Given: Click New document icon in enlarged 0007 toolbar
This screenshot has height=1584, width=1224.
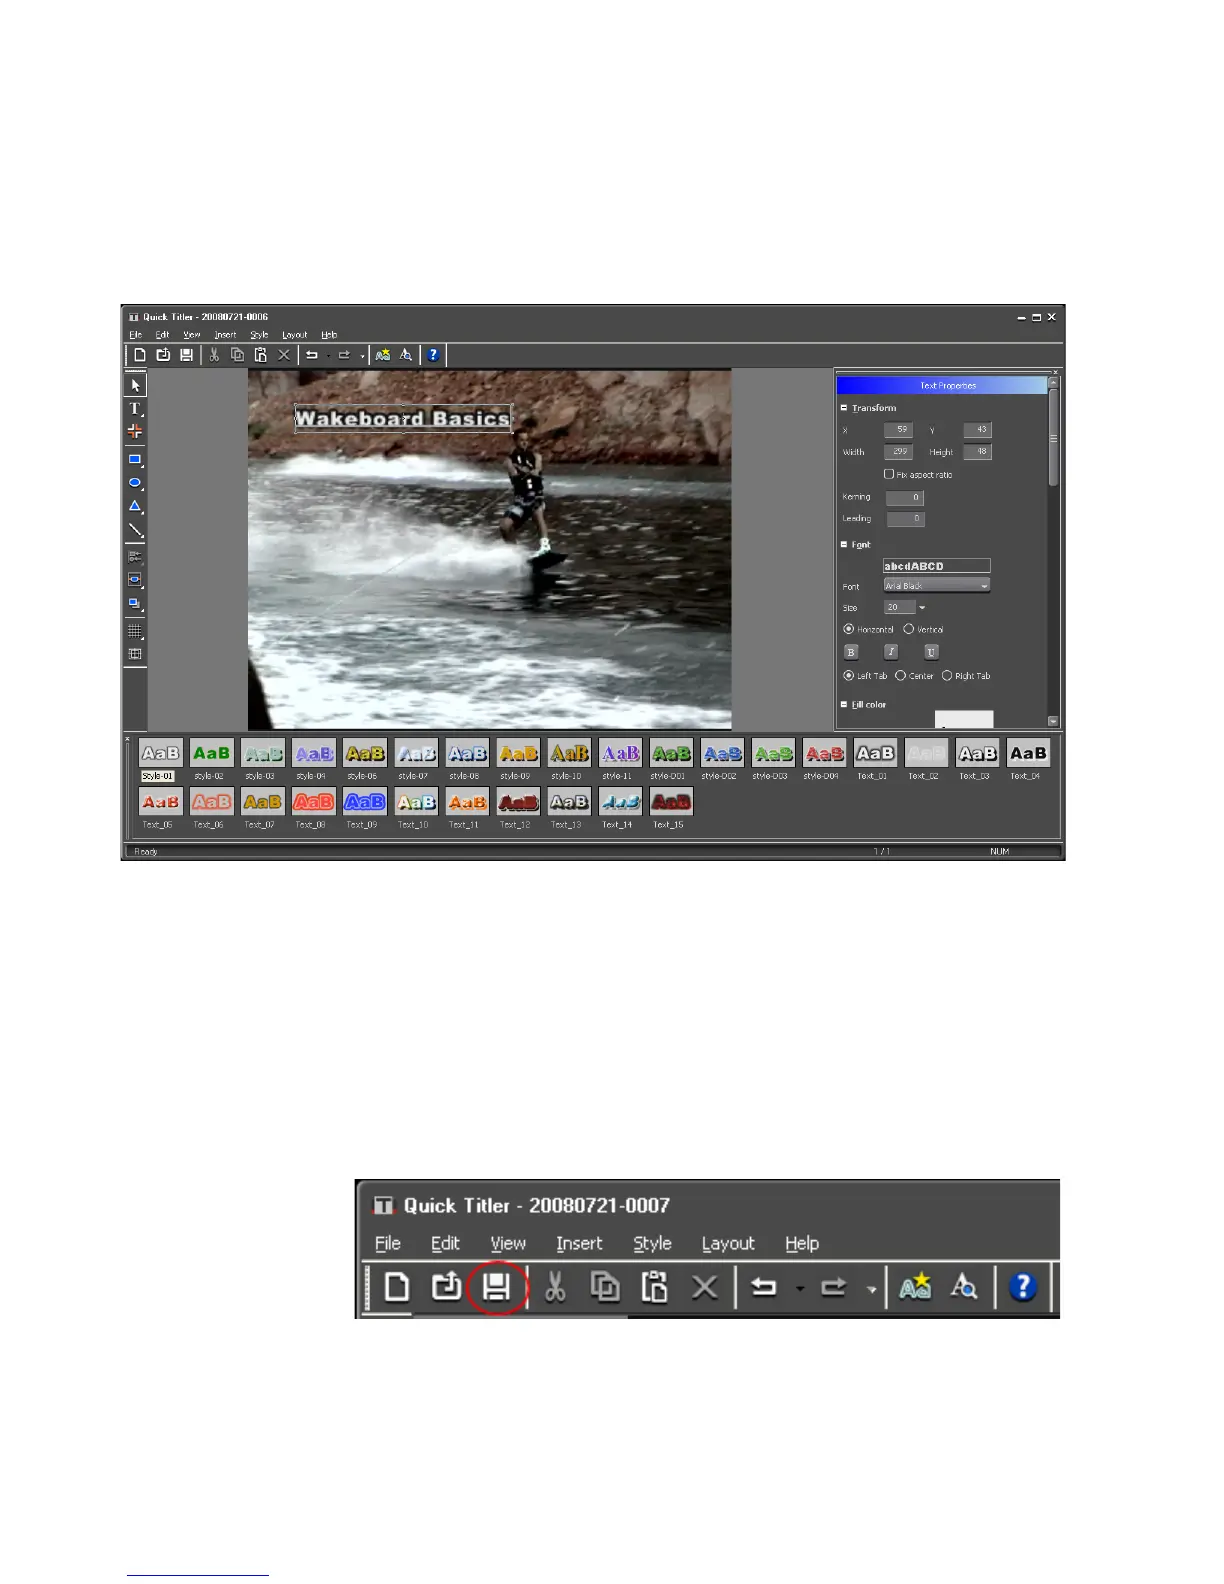Looking at the screenshot, I should (397, 1287).
